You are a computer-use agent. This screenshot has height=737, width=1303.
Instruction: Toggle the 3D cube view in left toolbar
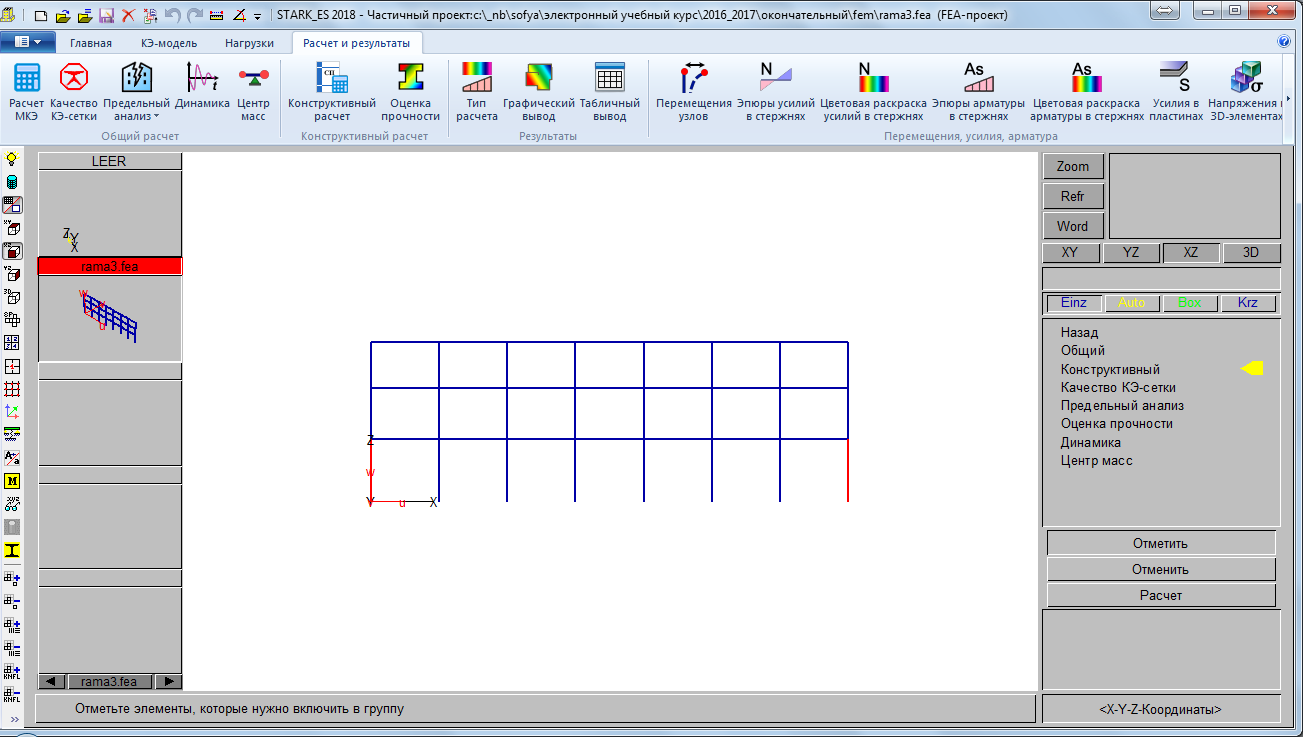click(x=12, y=297)
